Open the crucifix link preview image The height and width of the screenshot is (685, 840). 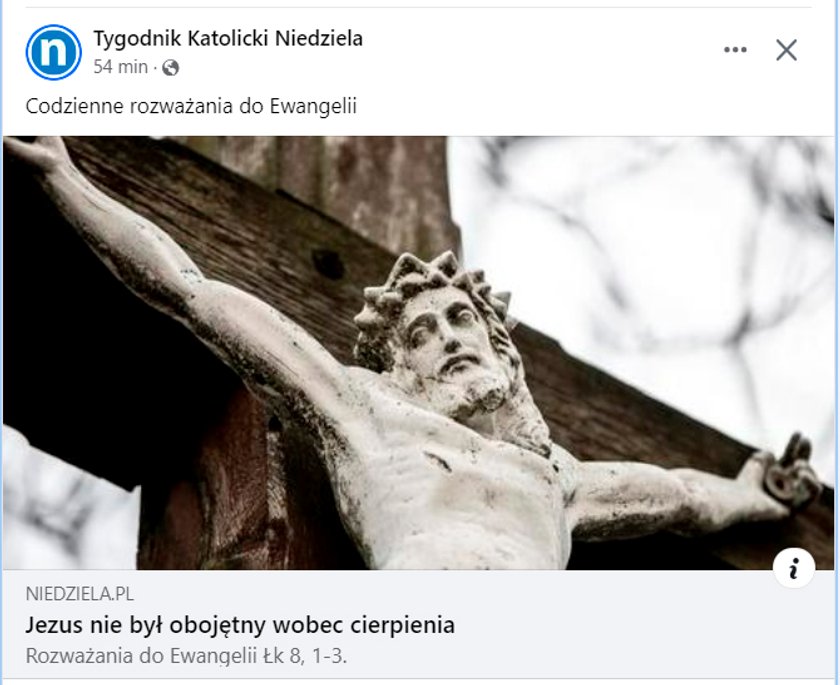(418, 353)
